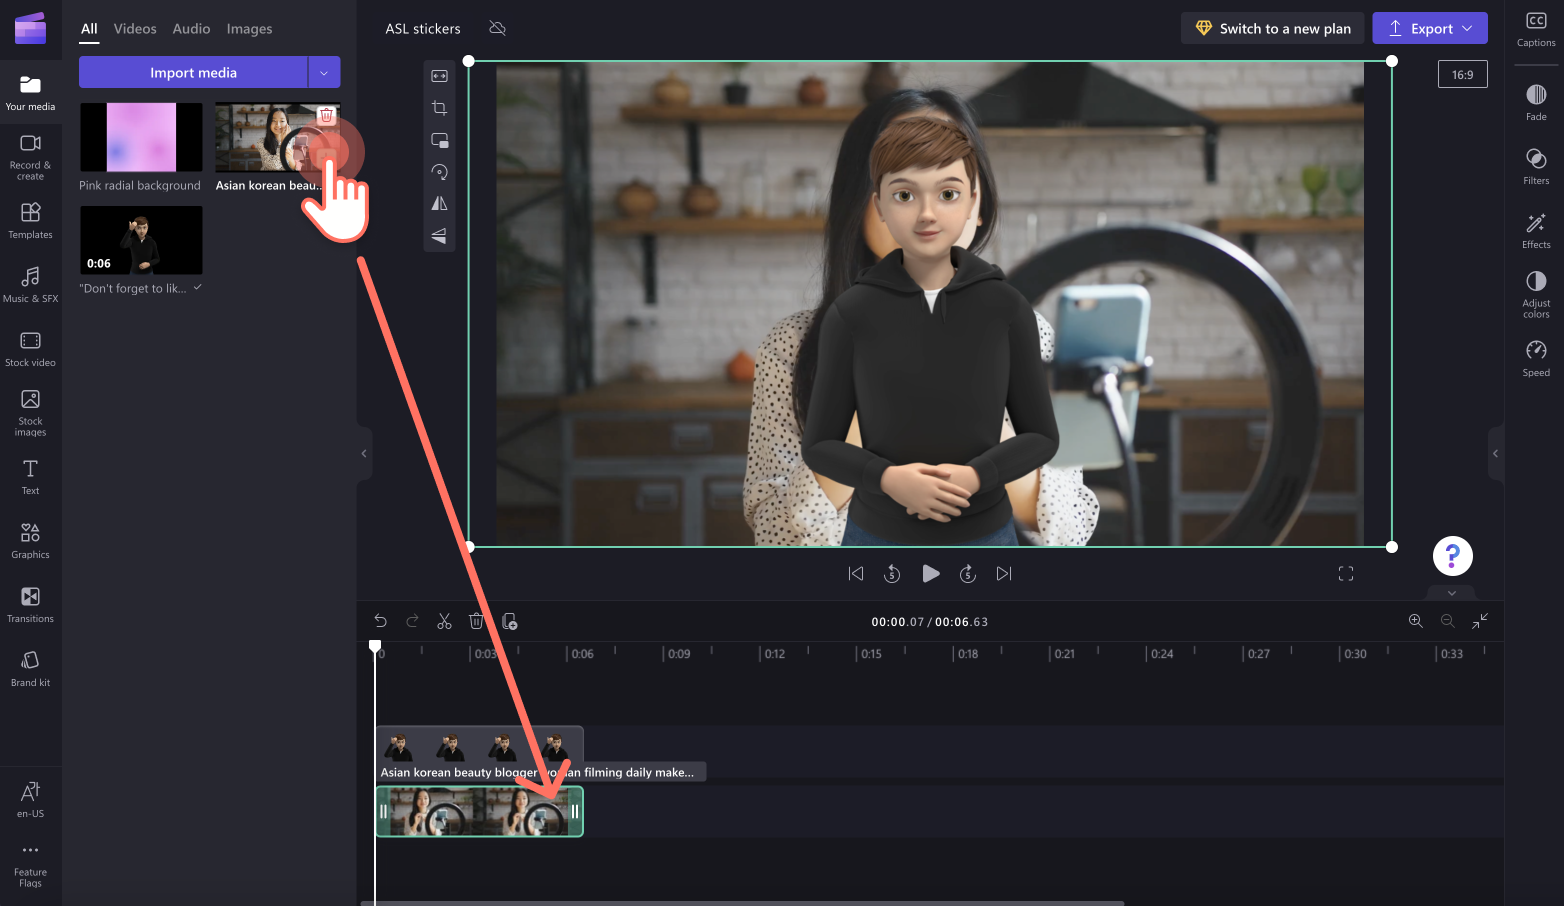Open the Import media dropdown arrow
The height and width of the screenshot is (906, 1564).
click(324, 72)
